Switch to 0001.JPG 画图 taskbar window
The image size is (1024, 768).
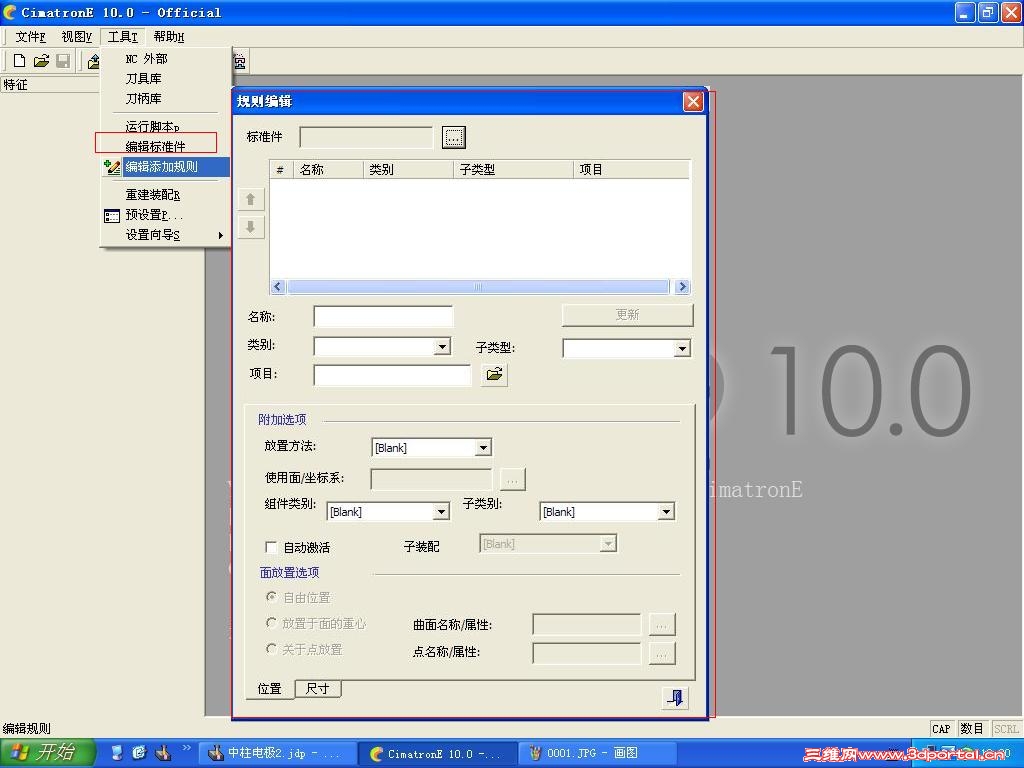click(x=596, y=754)
